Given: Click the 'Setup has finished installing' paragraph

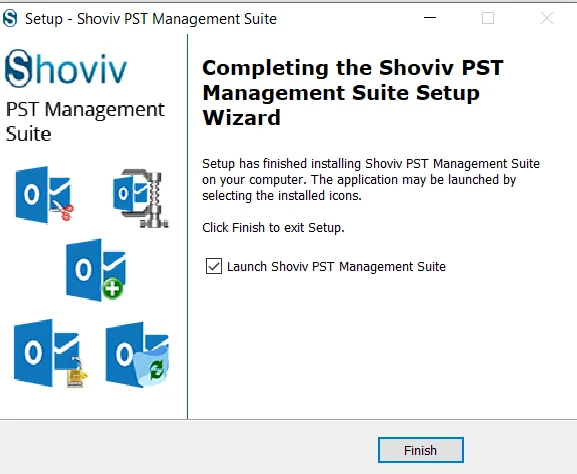Looking at the screenshot, I should (371, 180).
